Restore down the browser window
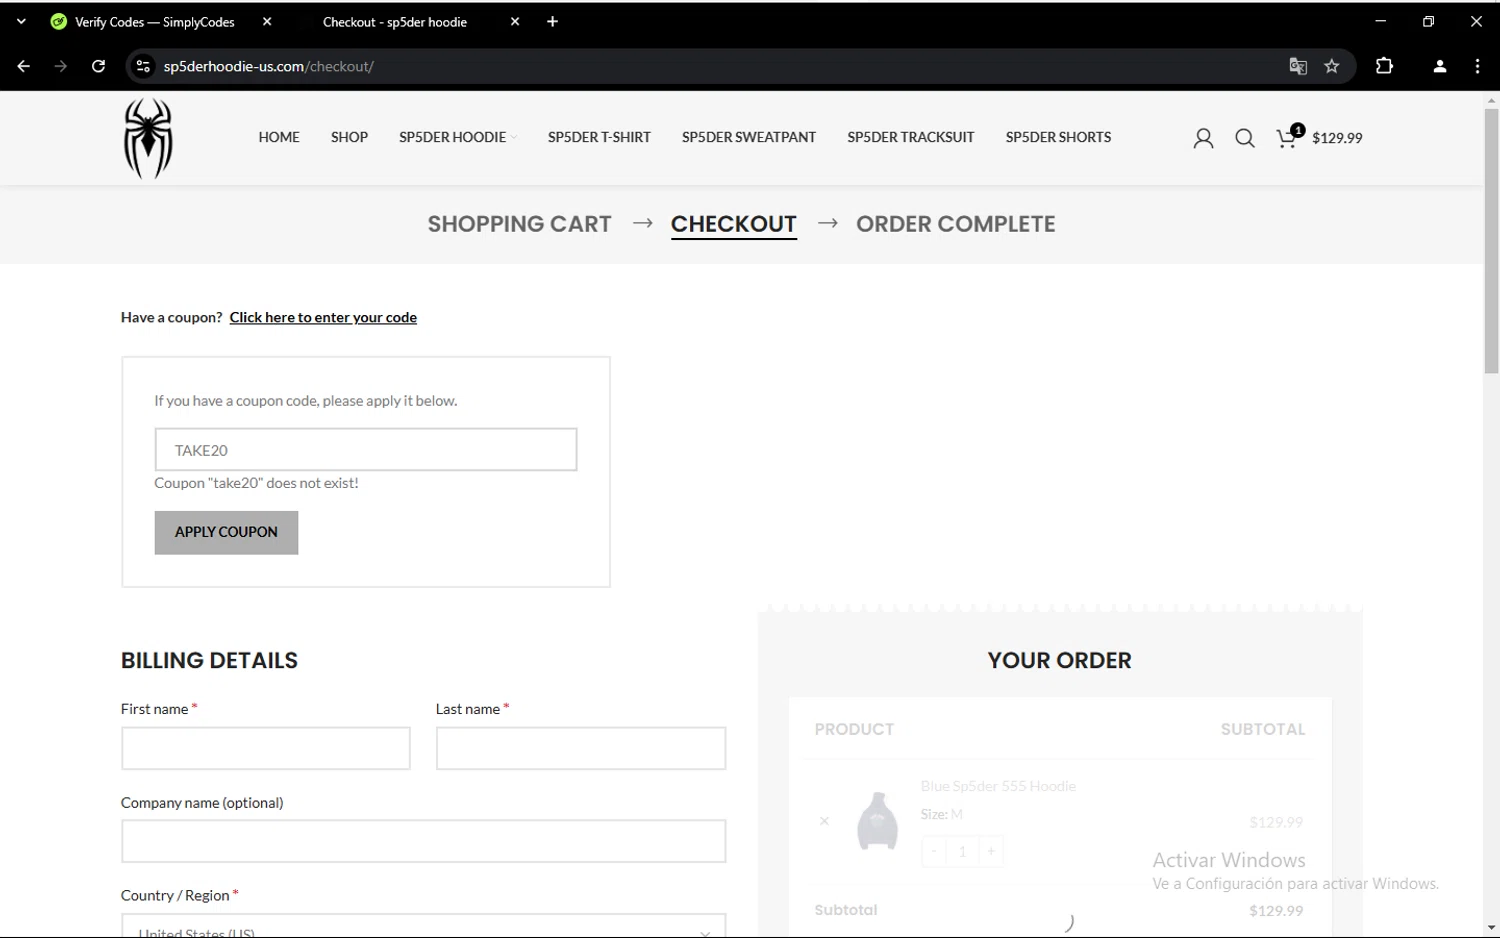1500x938 pixels. 1428,21
